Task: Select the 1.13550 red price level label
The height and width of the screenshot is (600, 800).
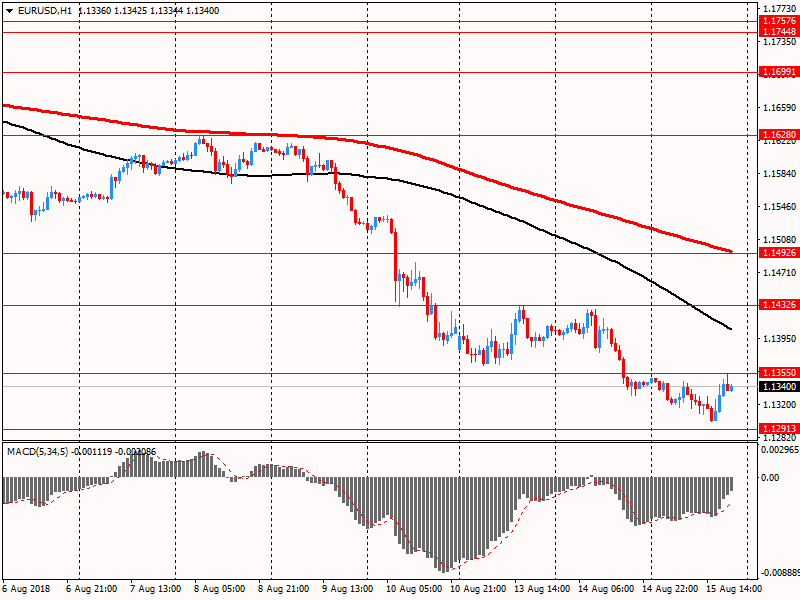Action: (x=779, y=373)
